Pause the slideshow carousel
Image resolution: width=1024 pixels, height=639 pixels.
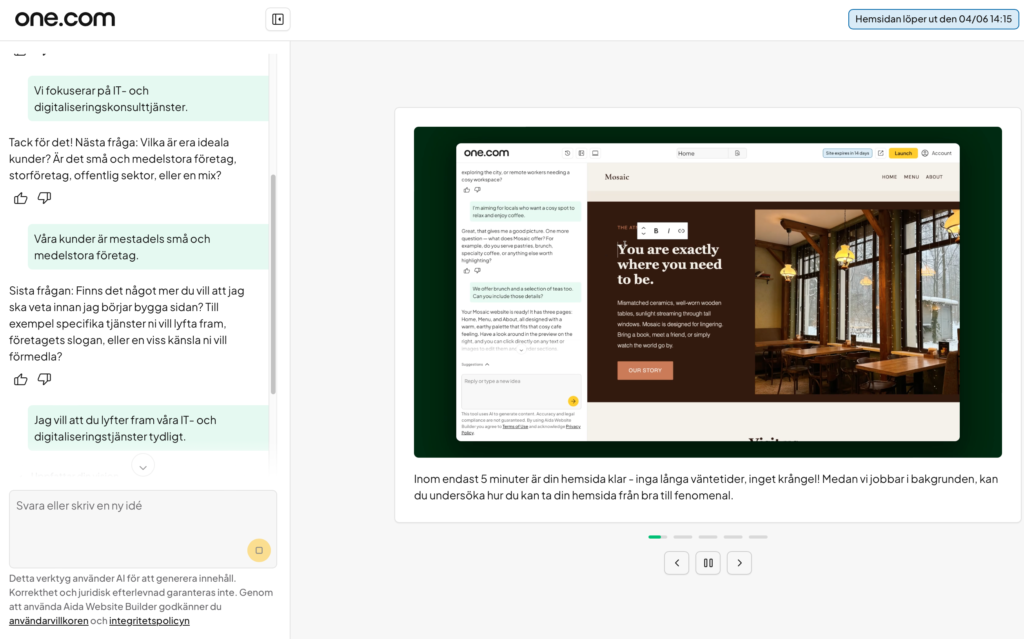(x=708, y=563)
